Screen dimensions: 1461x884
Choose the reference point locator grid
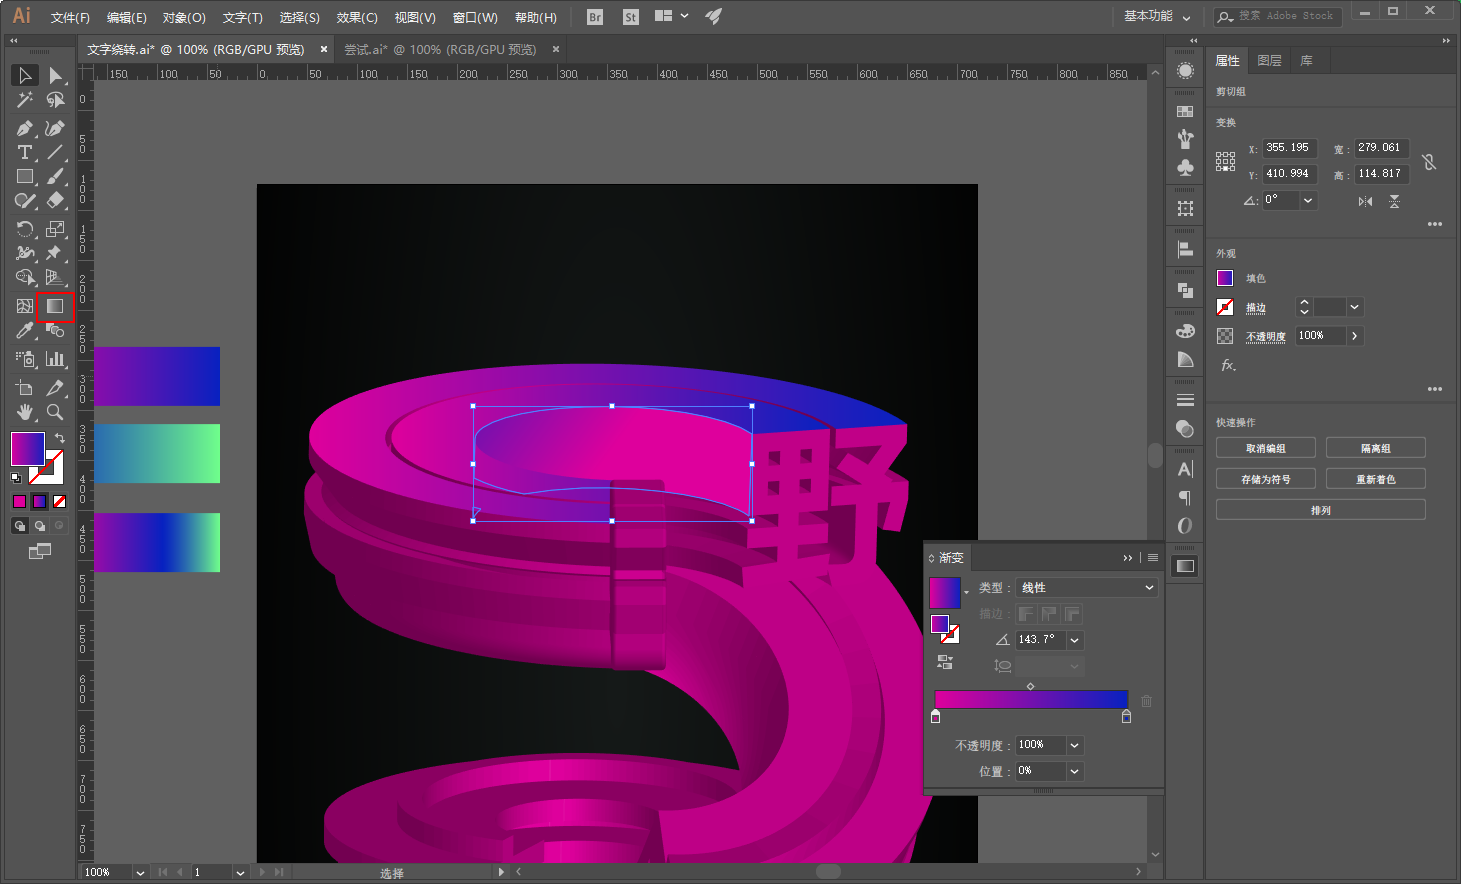1226,161
